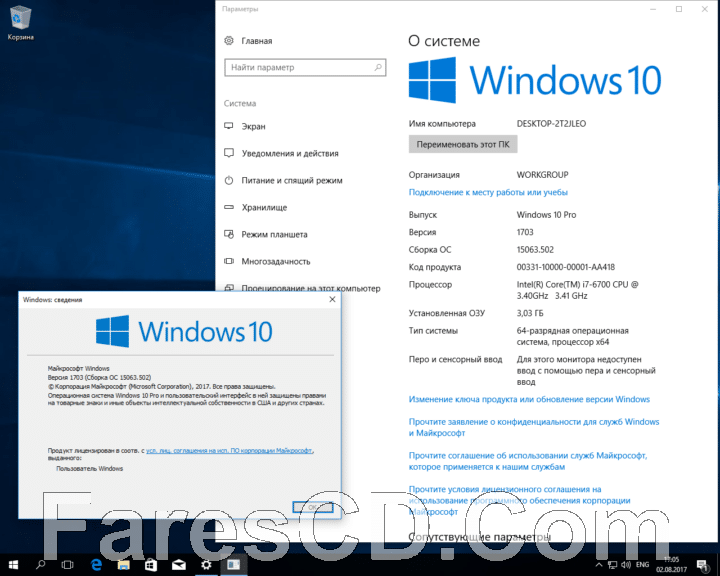Click the volume speaker tray icon
Viewport: 720px width, 576px height.
(x=626, y=565)
